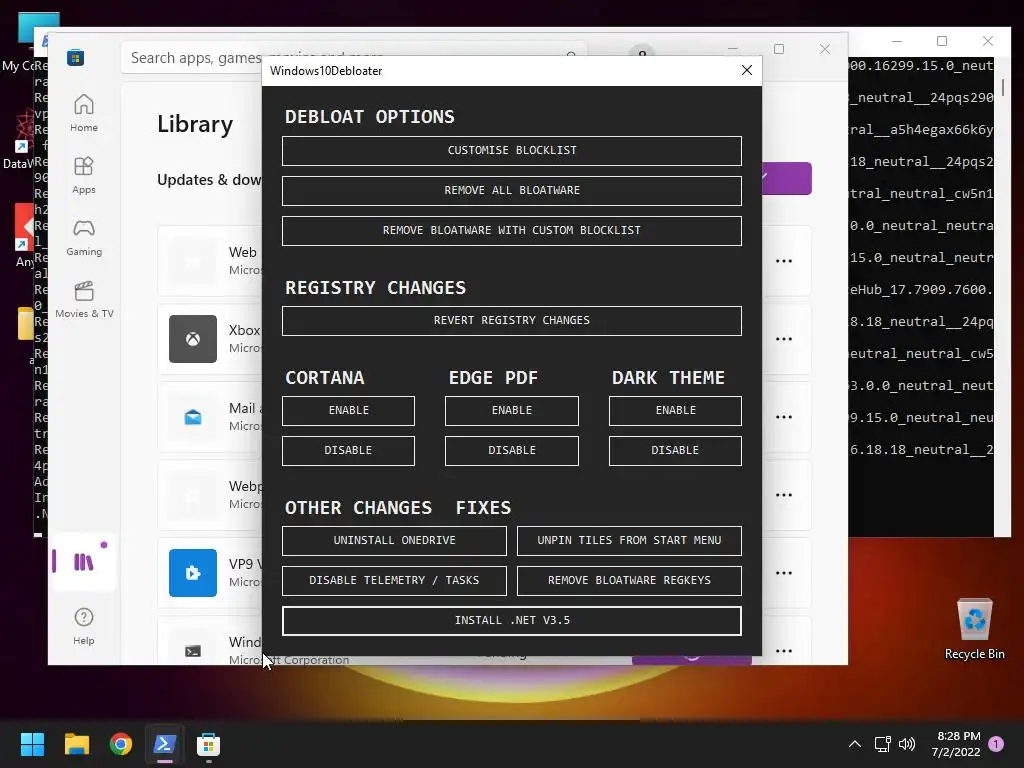The height and width of the screenshot is (768, 1024).
Task: Click the network icon in system tray
Action: (883, 744)
